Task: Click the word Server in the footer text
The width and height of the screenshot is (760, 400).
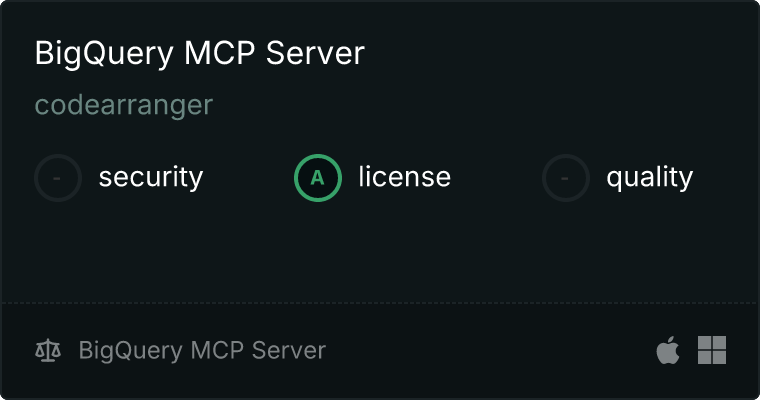Action: (x=289, y=350)
